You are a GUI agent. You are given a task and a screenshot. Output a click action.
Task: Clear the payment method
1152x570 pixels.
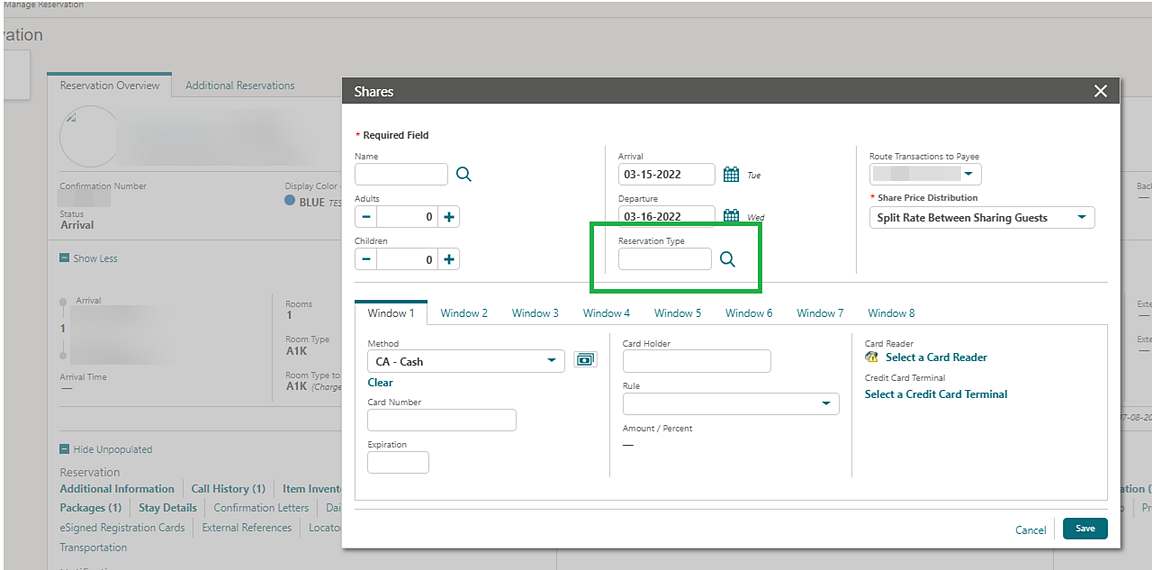point(380,383)
